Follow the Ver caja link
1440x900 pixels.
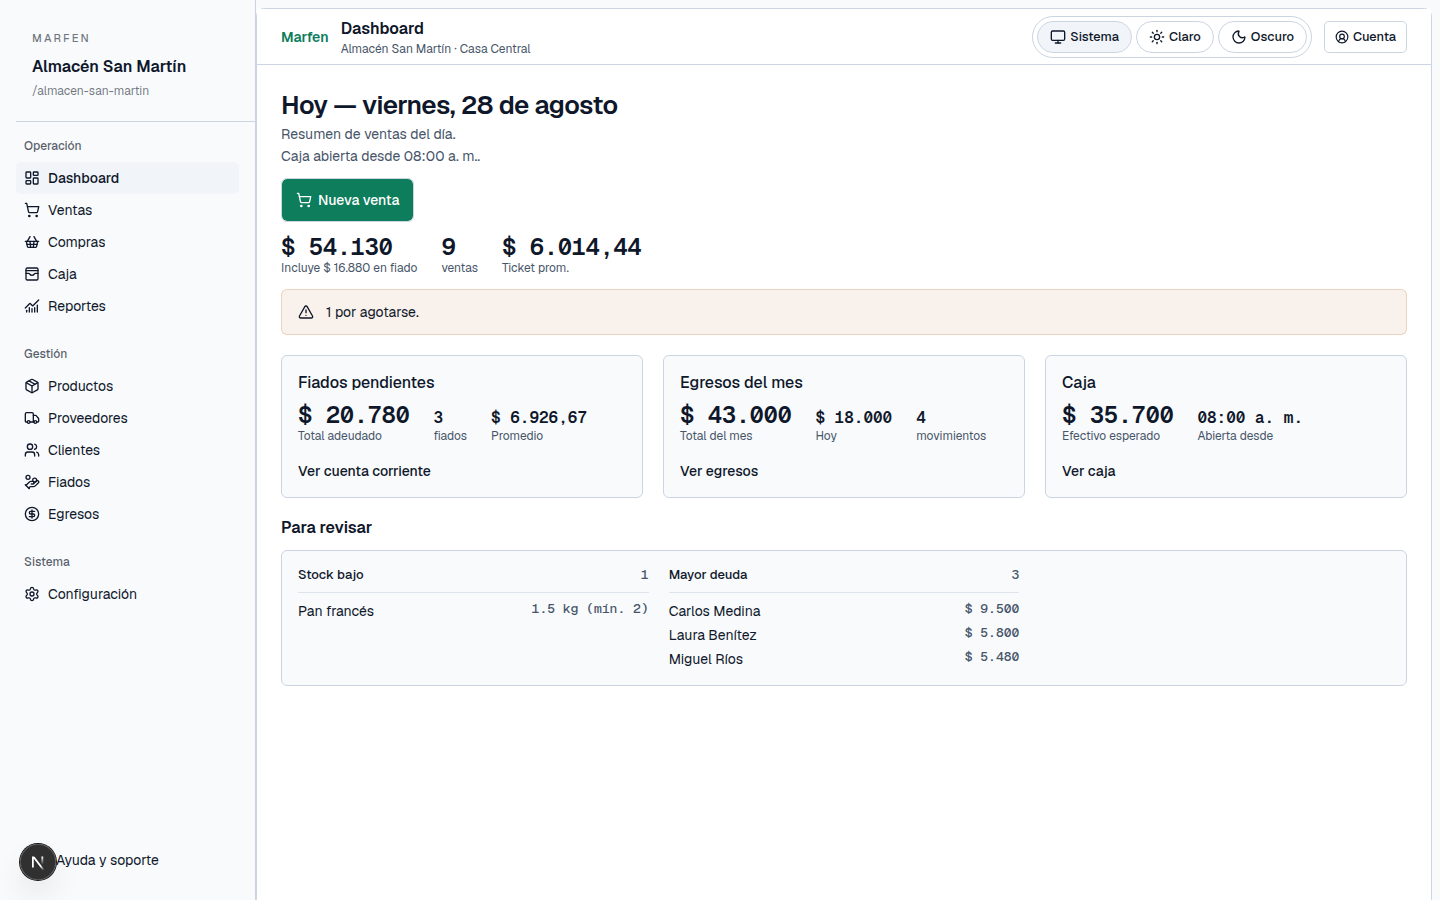(x=1088, y=471)
